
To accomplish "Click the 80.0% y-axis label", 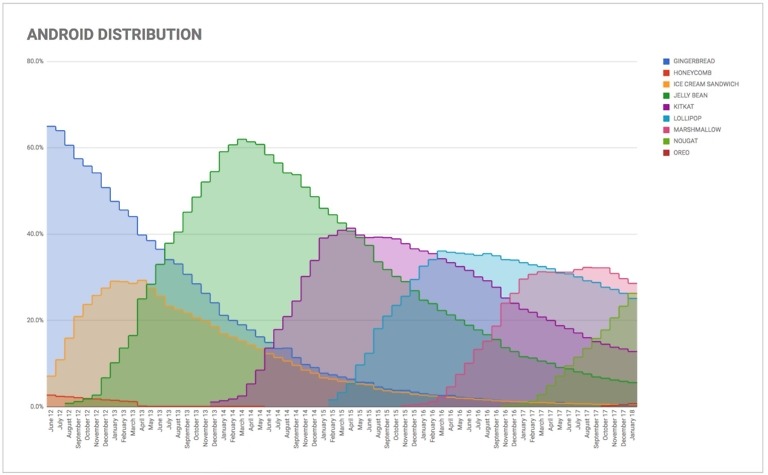I will [34, 62].
